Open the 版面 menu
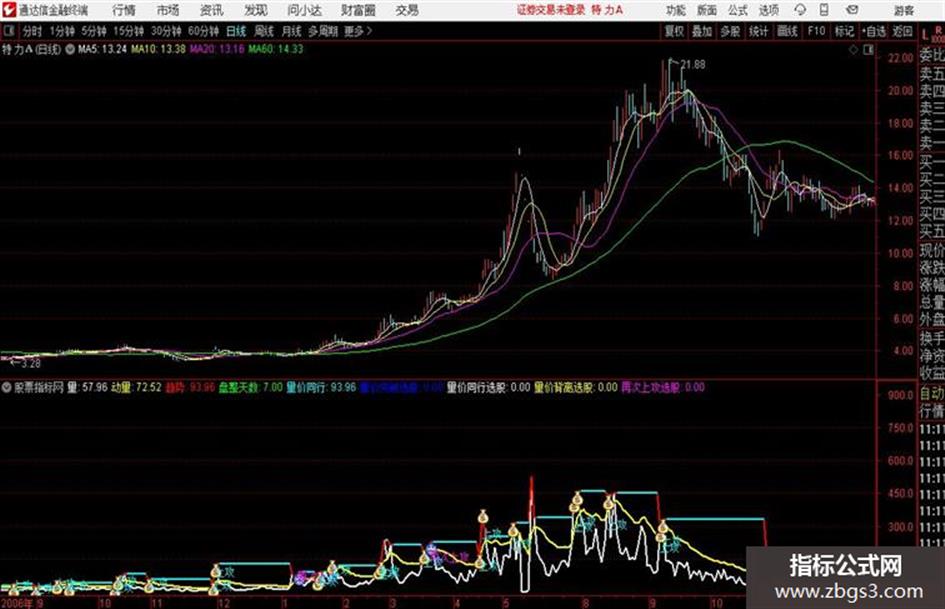Screen dimensions: 945x609 click(706, 10)
